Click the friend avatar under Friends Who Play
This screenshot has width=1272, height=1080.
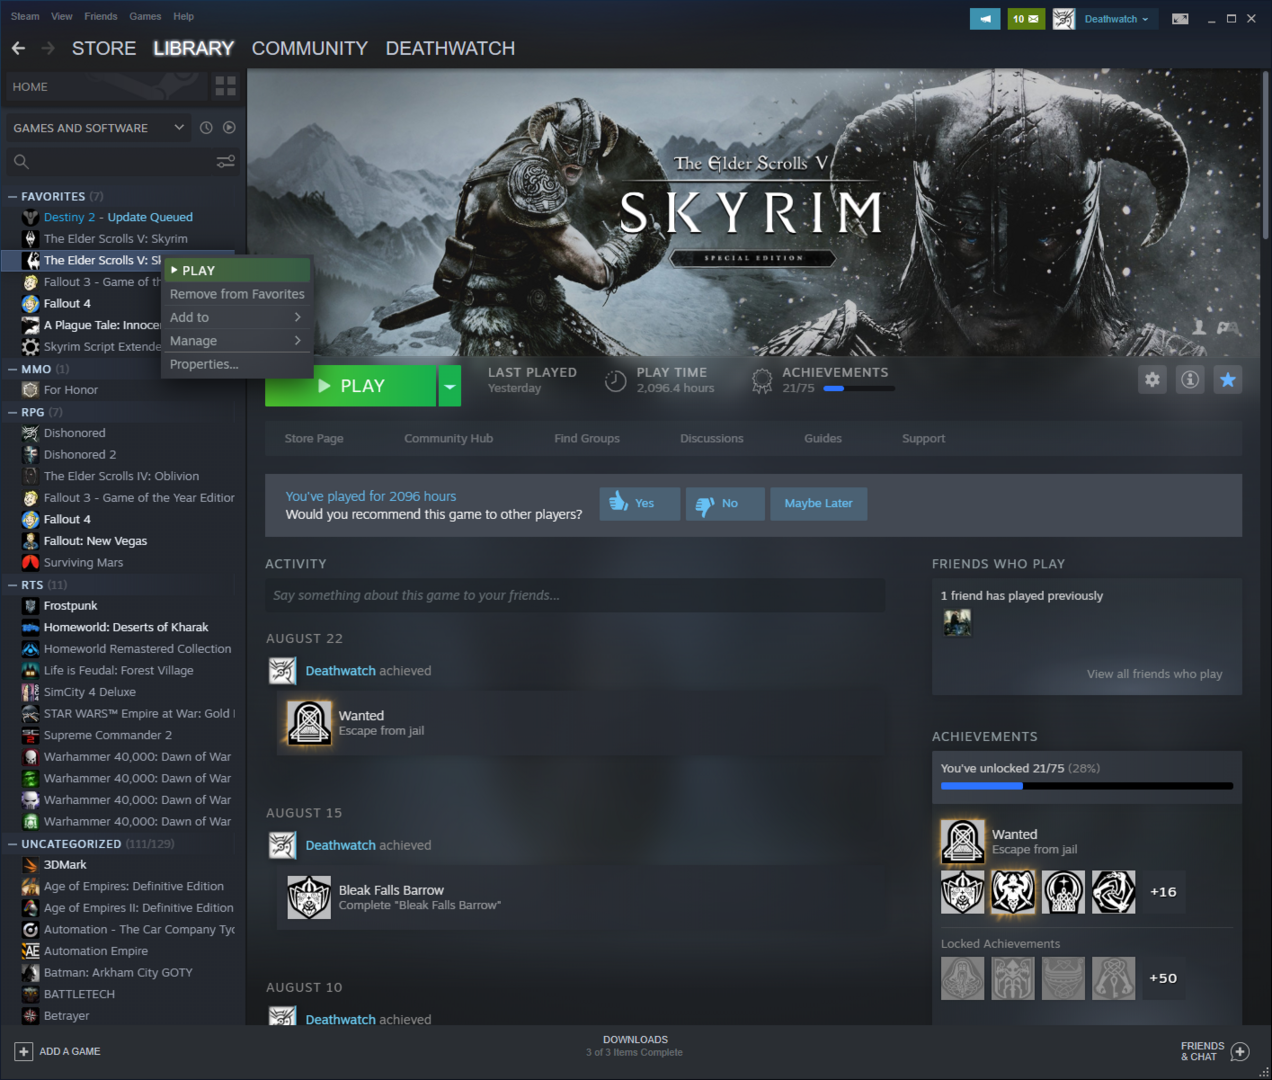pyautogui.click(x=957, y=623)
